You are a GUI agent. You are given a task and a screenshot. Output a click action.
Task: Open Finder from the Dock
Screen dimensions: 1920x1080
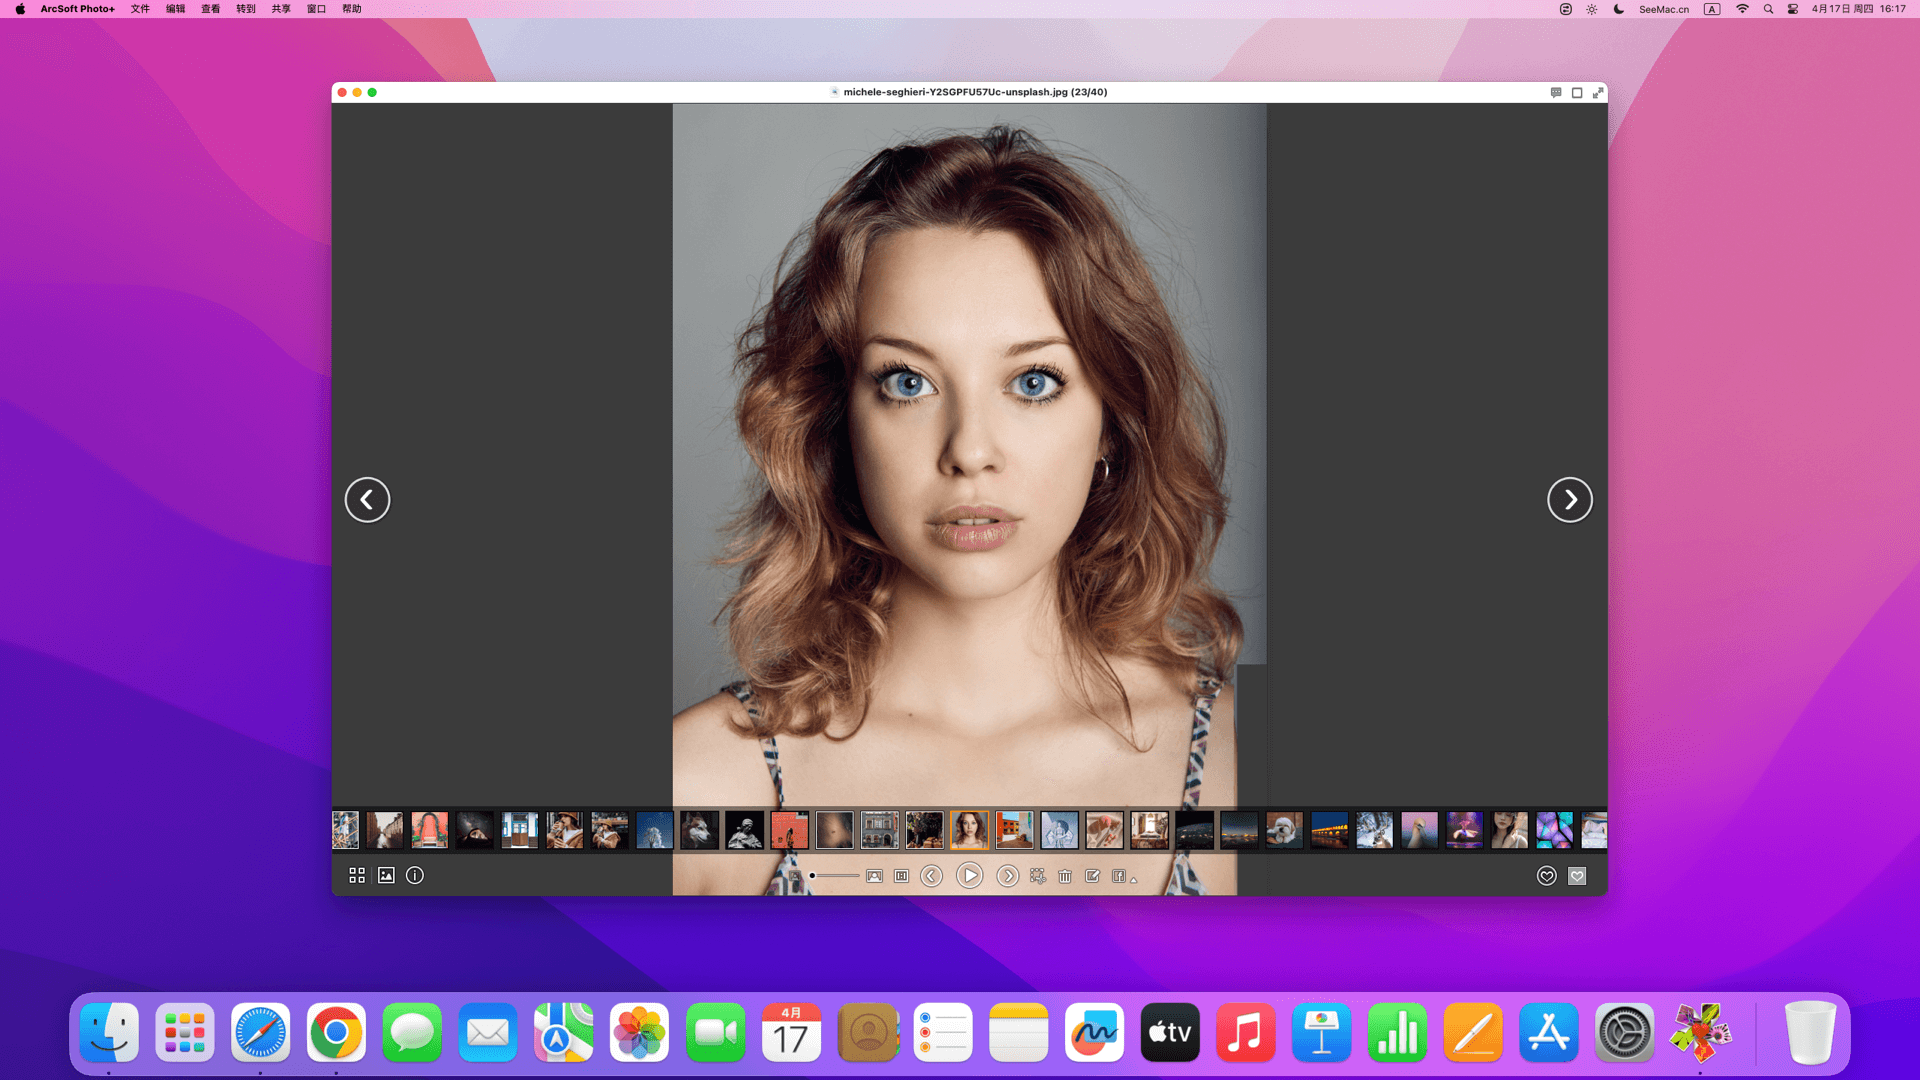(x=109, y=1033)
